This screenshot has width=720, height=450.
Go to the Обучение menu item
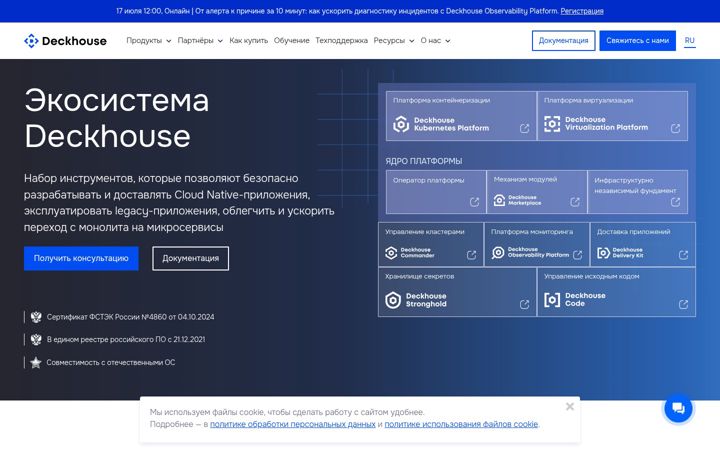click(x=292, y=40)
